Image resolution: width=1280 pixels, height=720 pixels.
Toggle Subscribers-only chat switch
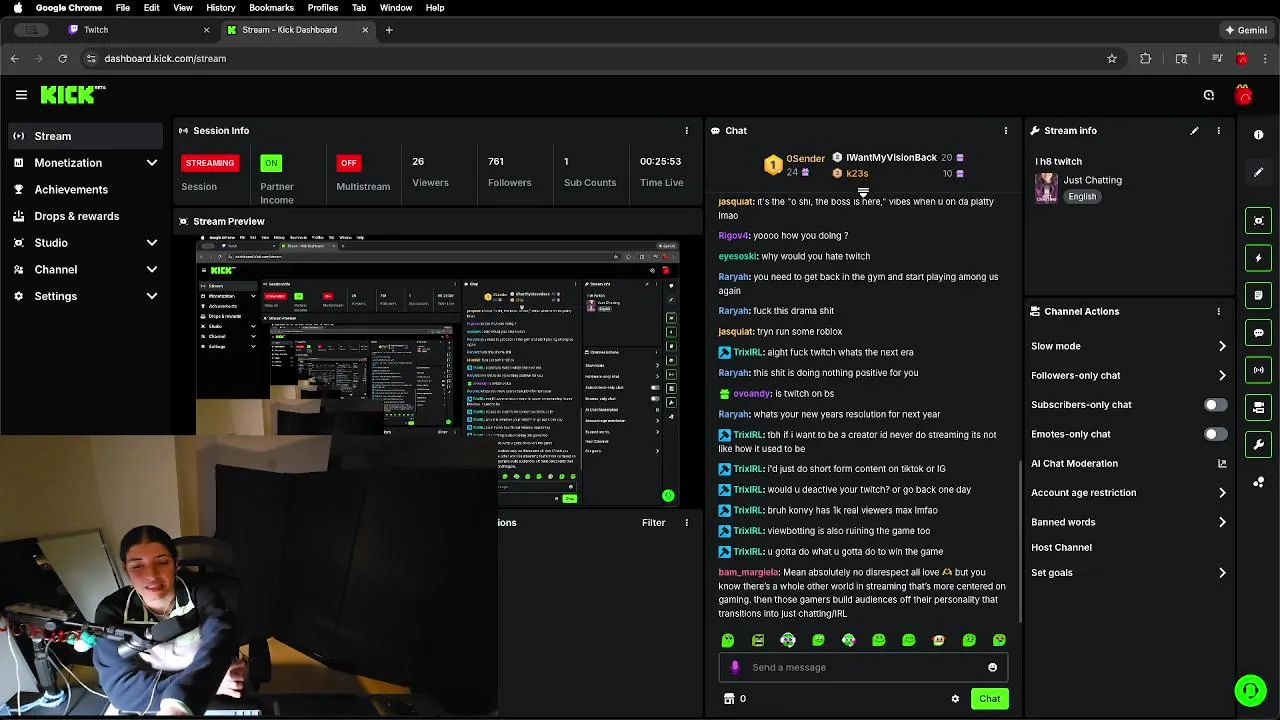pos(1215,405)
